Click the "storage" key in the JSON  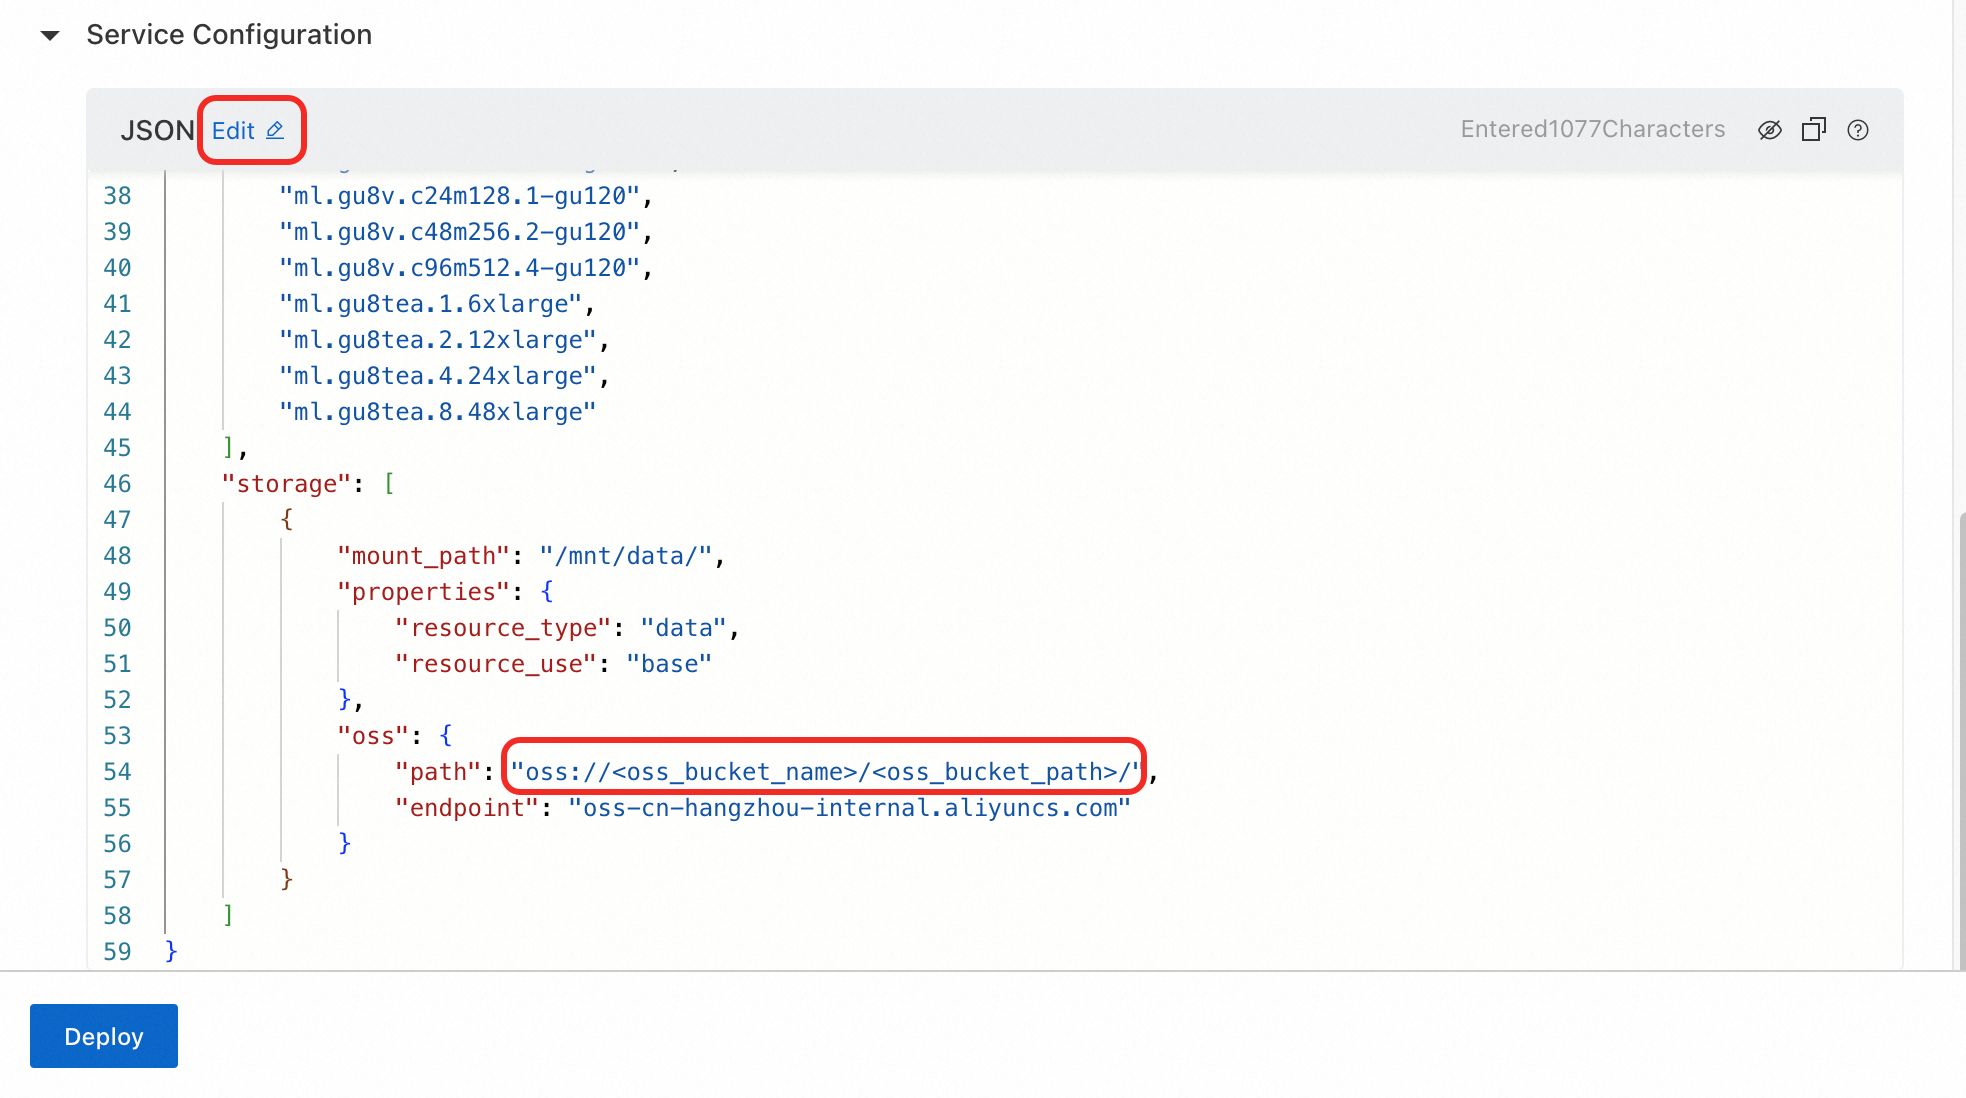(x=286, y=484)
